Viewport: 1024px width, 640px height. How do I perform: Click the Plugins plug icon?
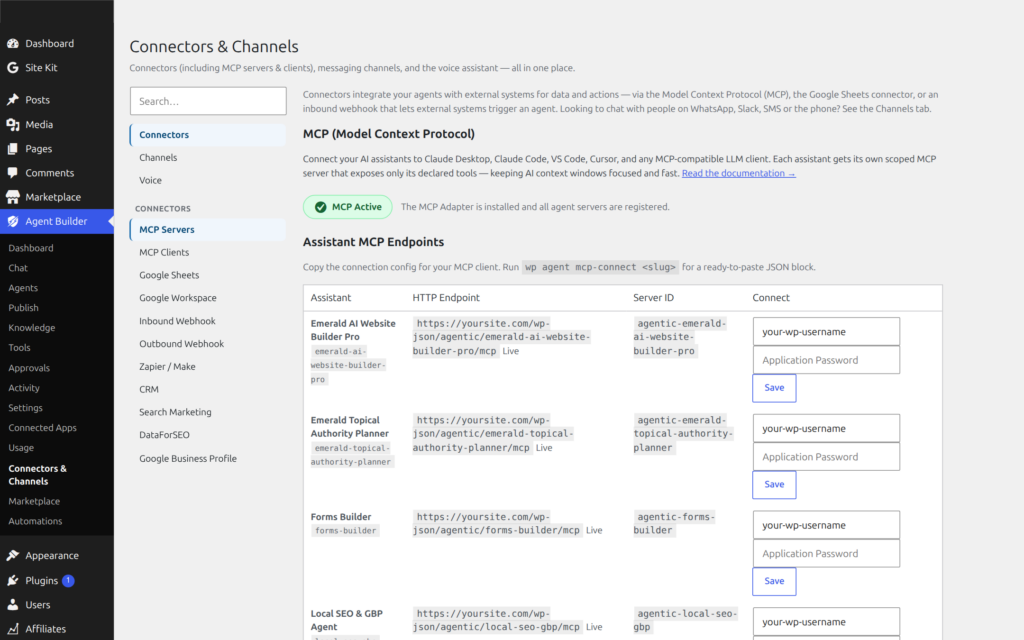12,581
